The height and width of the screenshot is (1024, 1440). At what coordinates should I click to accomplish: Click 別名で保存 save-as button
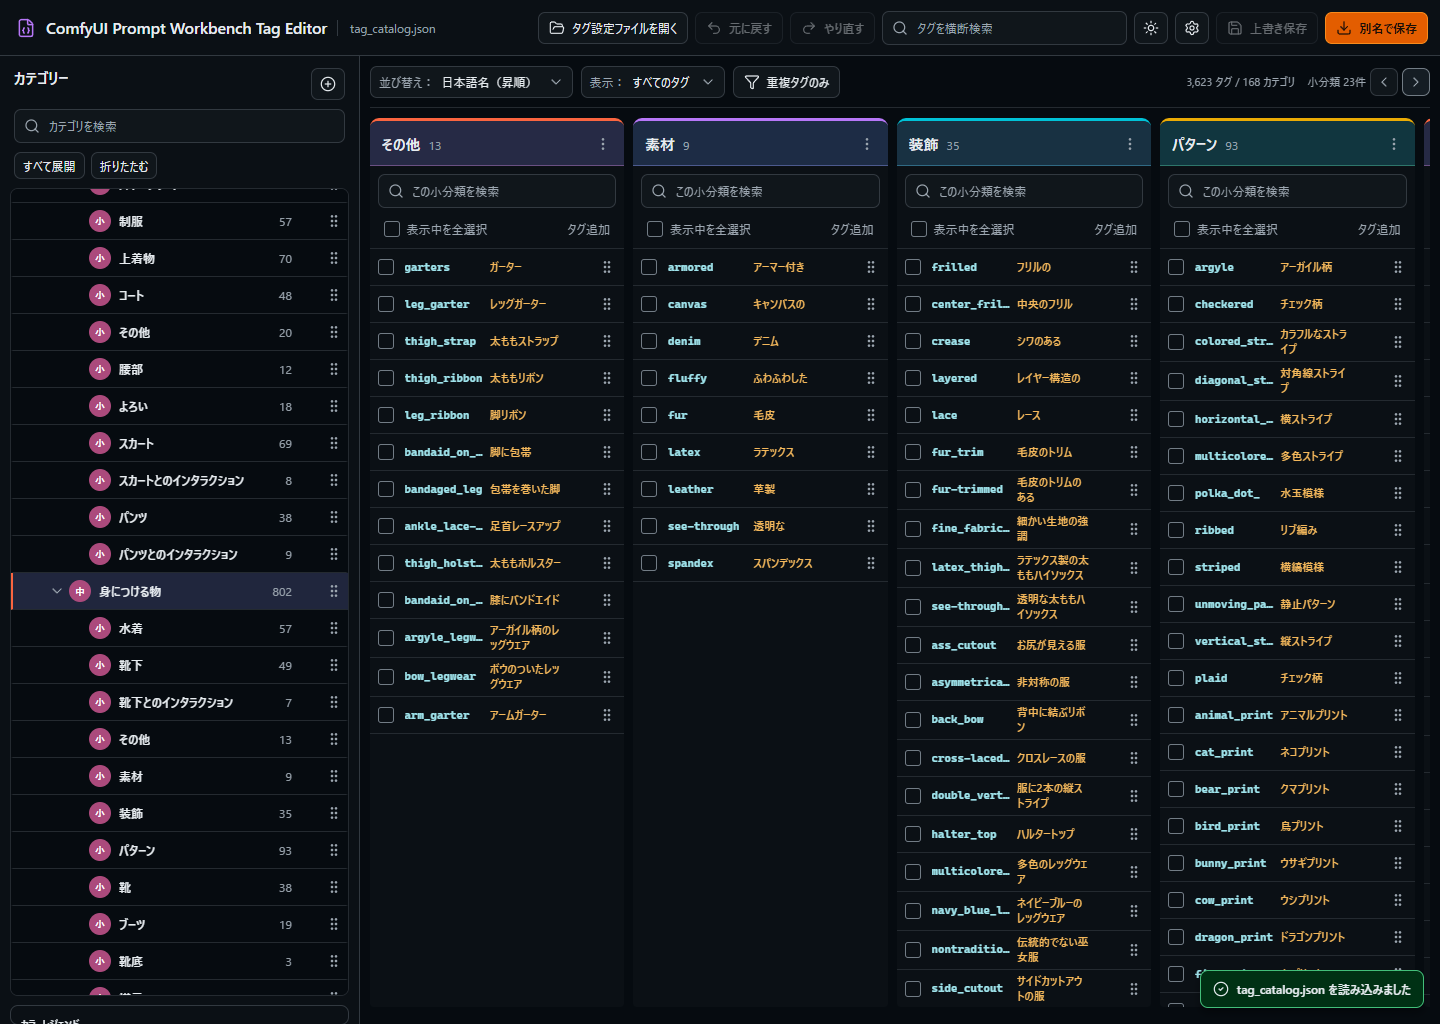pyautogui.click(x=1376, y=28)
